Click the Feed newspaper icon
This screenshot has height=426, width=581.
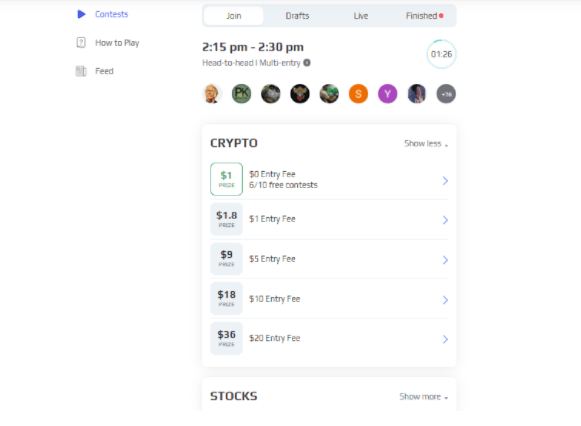pos(81,71)
